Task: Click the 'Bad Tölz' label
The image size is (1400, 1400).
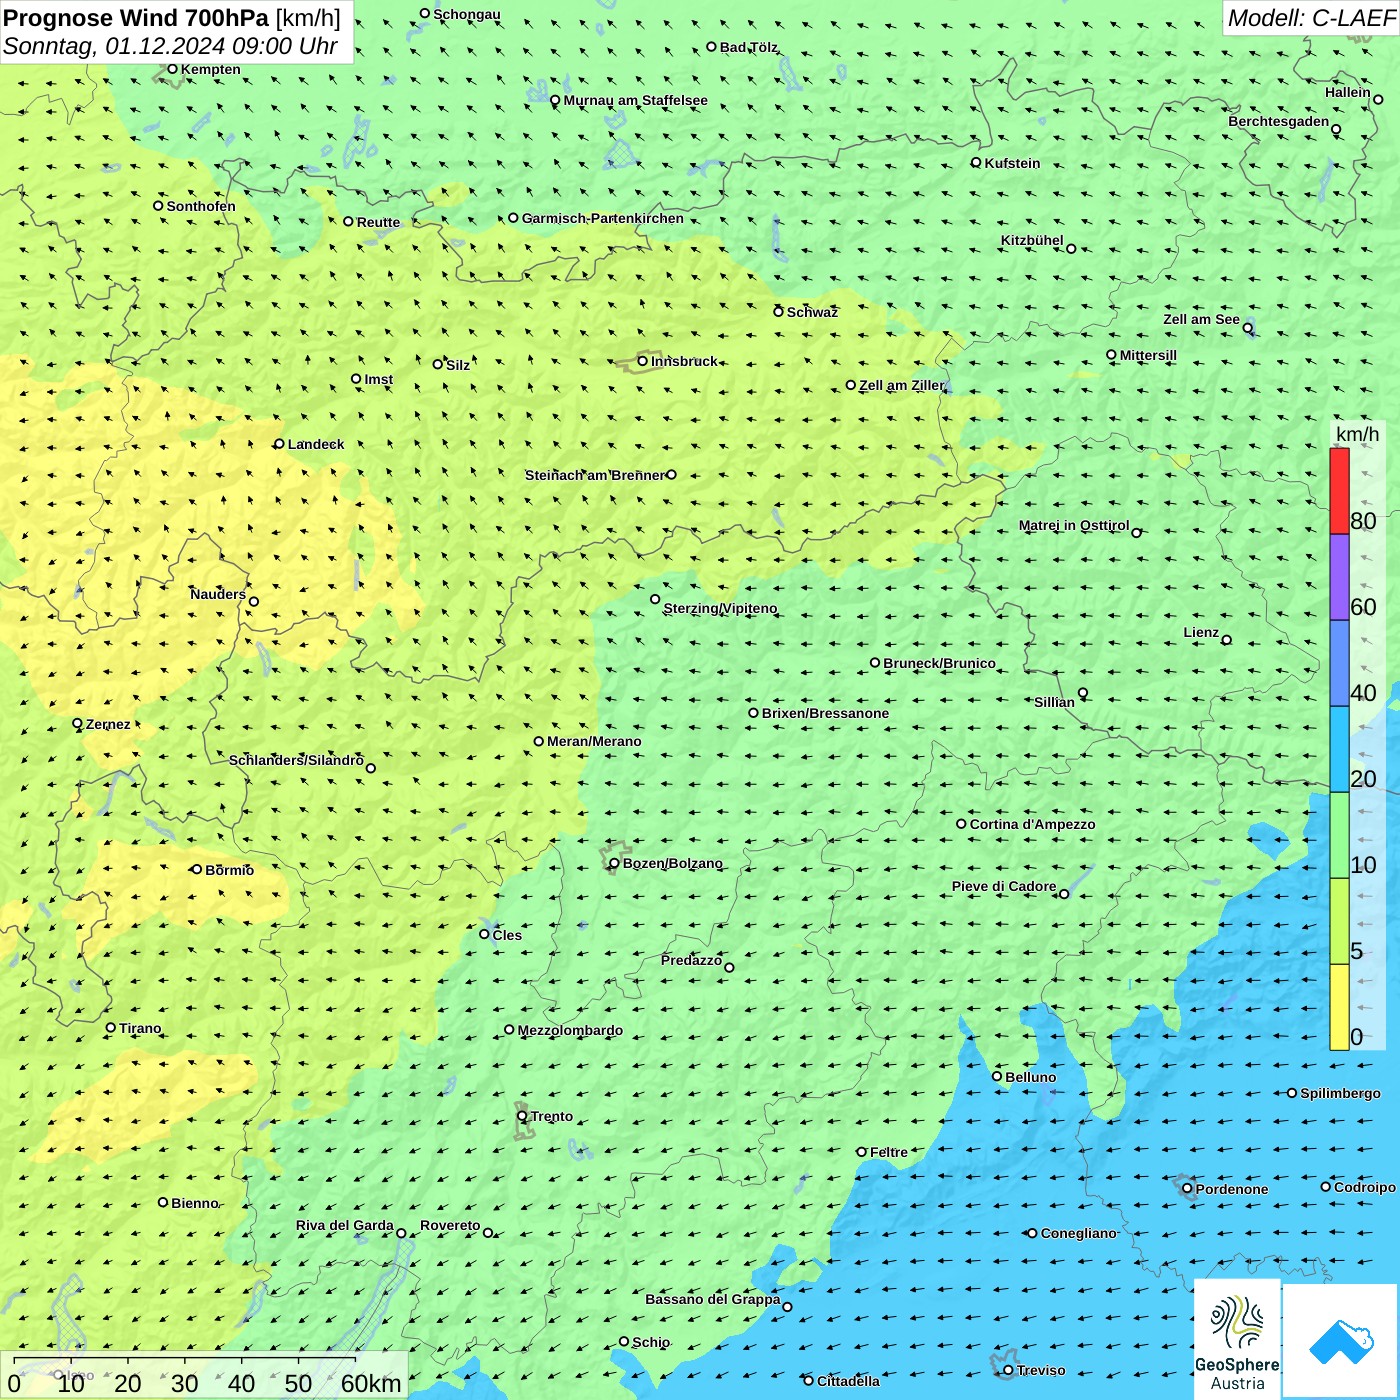Action: pos(749,47)
